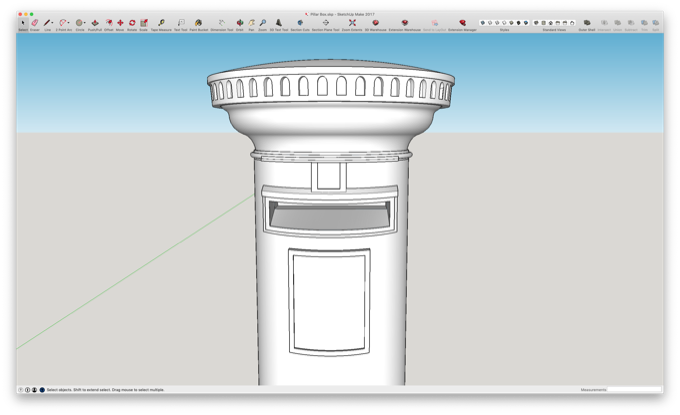The height and width of the screenshot is (415, 680).
Task: Click the rectangular door panel on pillar
Action: [329, 302]
